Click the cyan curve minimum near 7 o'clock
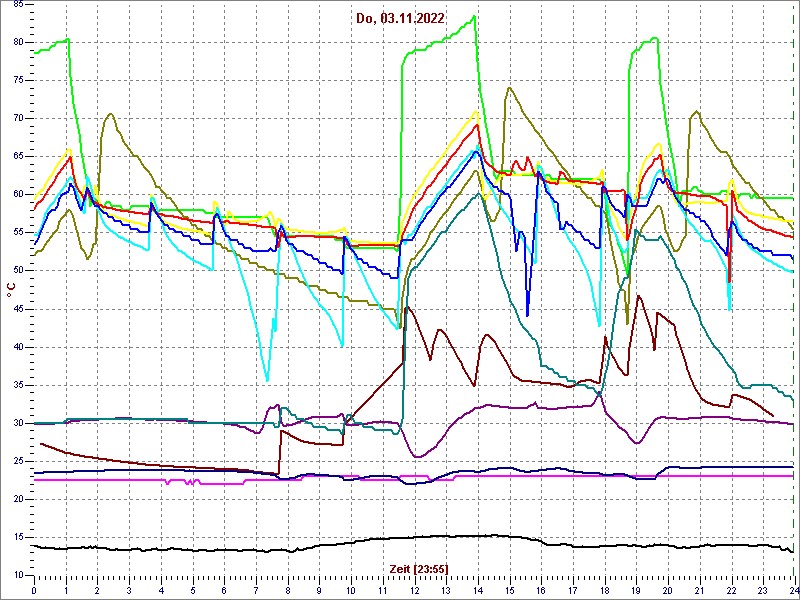This screenshot has width=800, height=600. pyautogui.click(x=267, y=381)
